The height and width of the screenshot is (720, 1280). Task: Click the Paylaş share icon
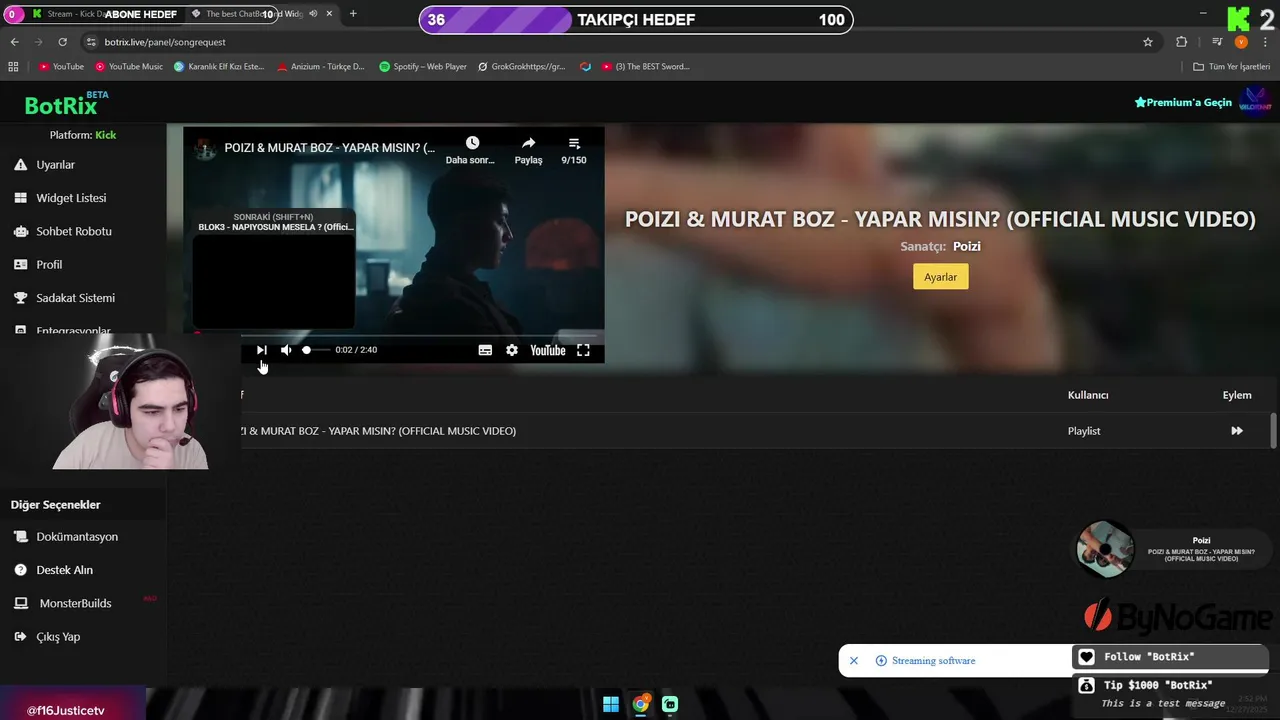pyautogui.click(x=528, y=144)
